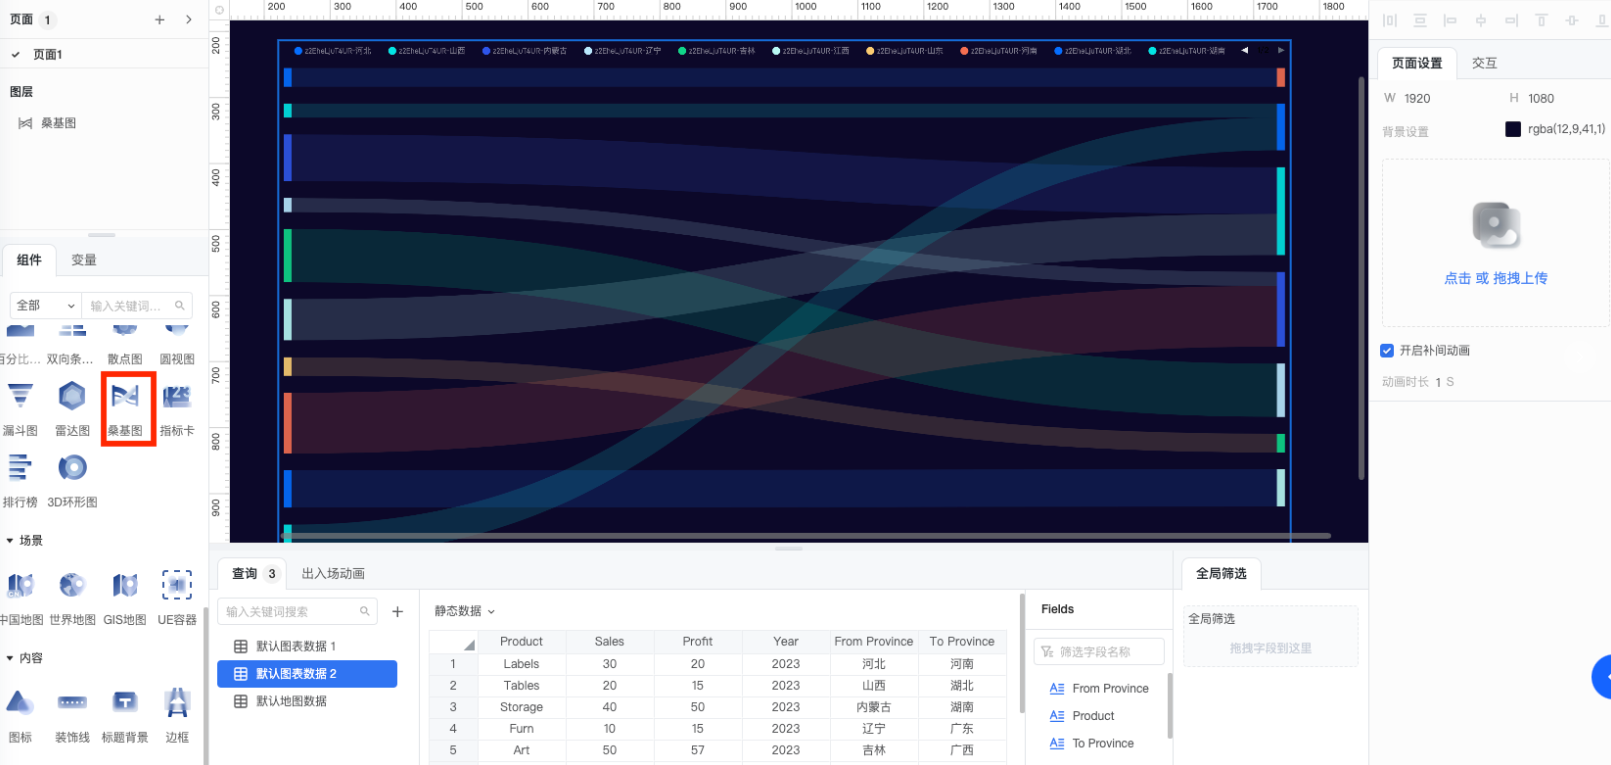Open the 全部 component category dropdown

click(x=45, y=306)
